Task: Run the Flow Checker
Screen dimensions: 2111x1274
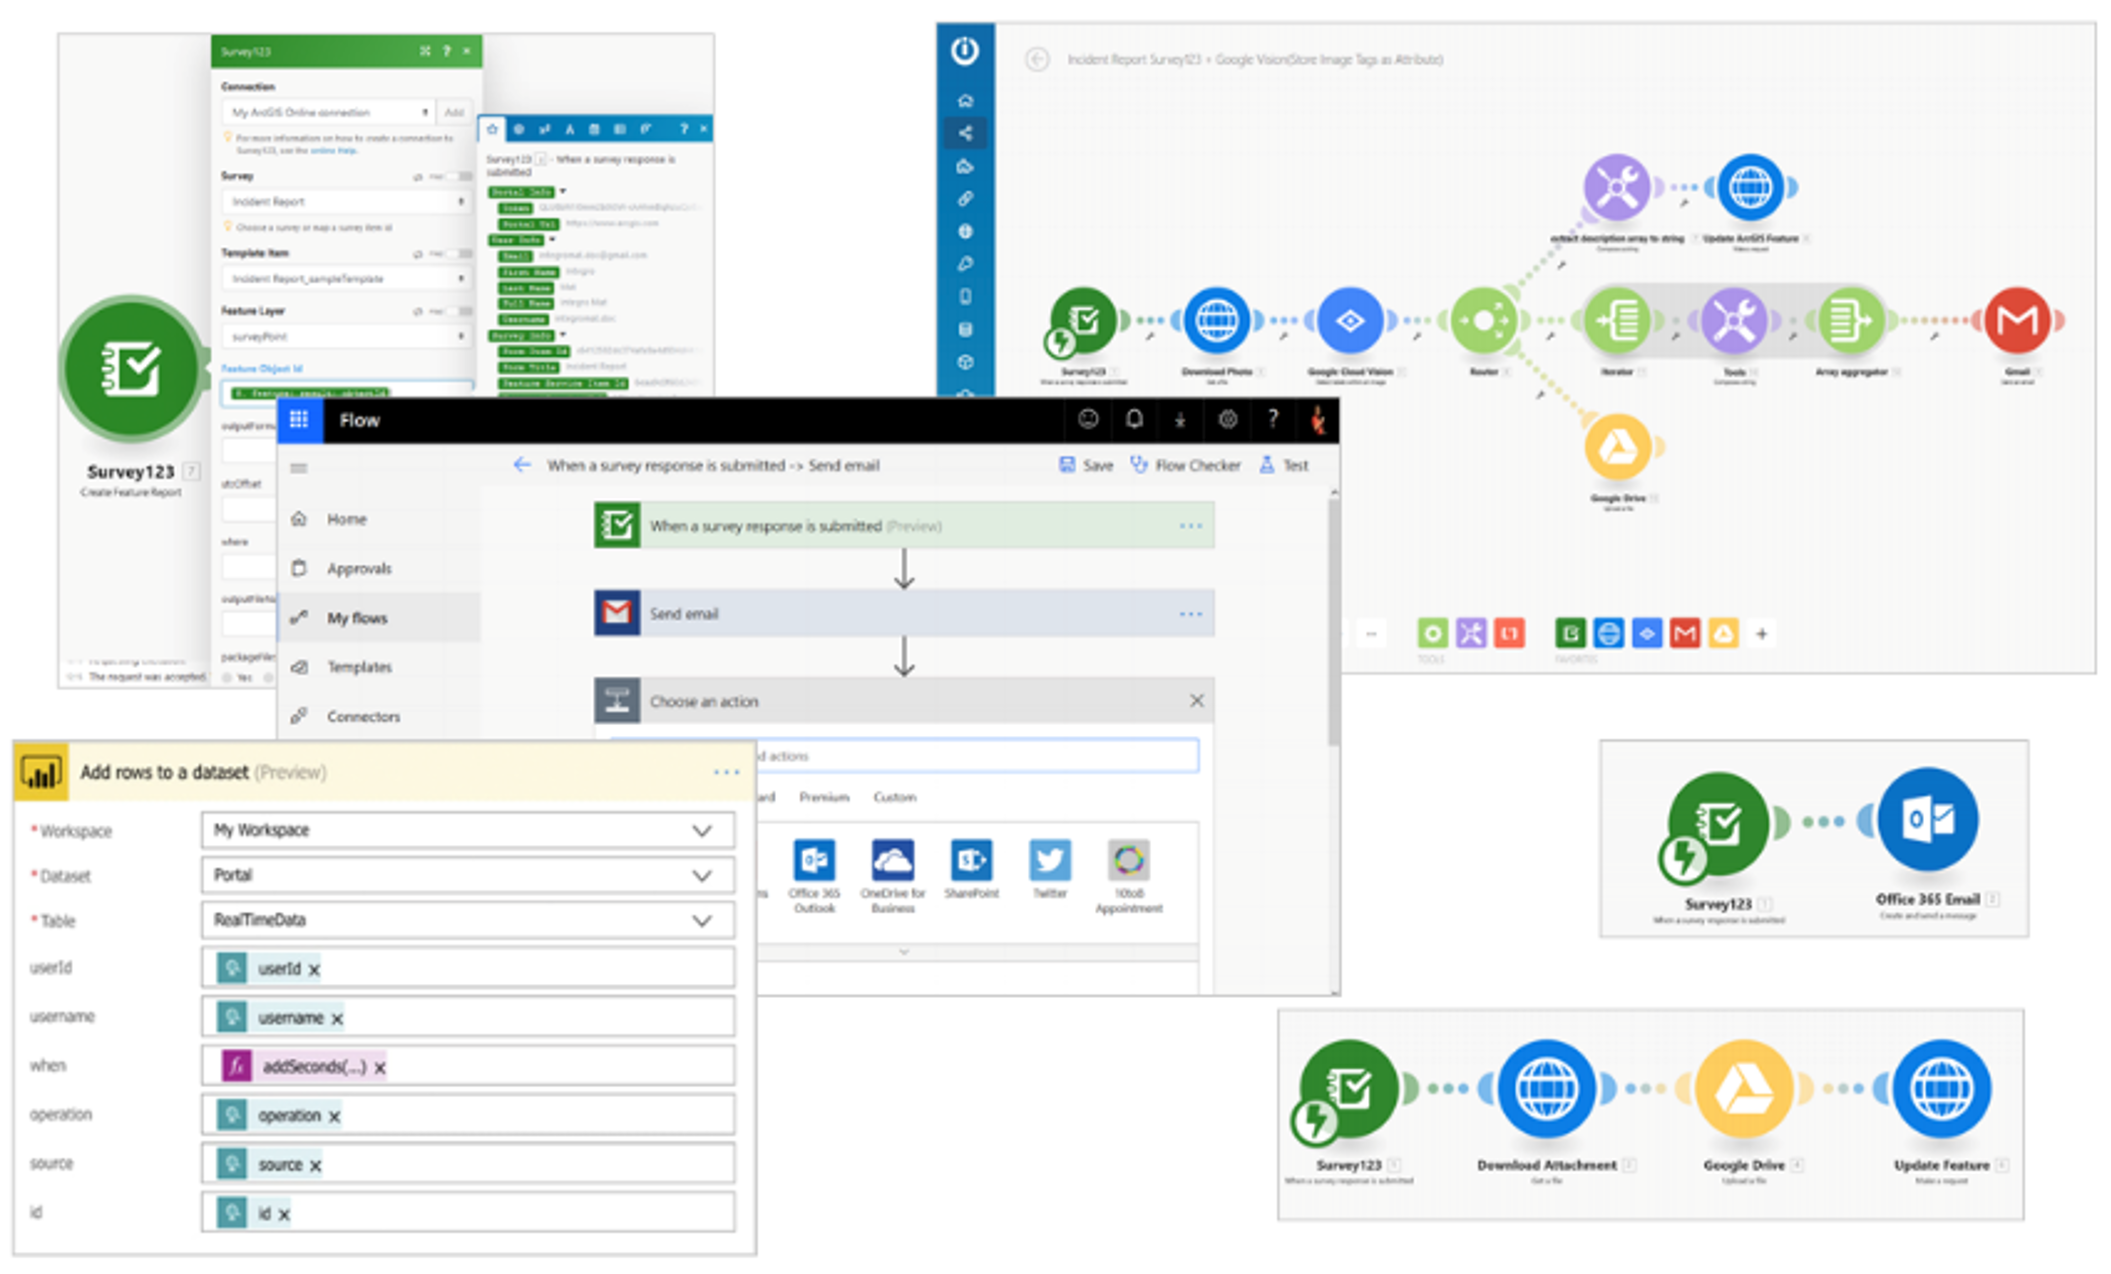Action: click(x=1185, y=465)
